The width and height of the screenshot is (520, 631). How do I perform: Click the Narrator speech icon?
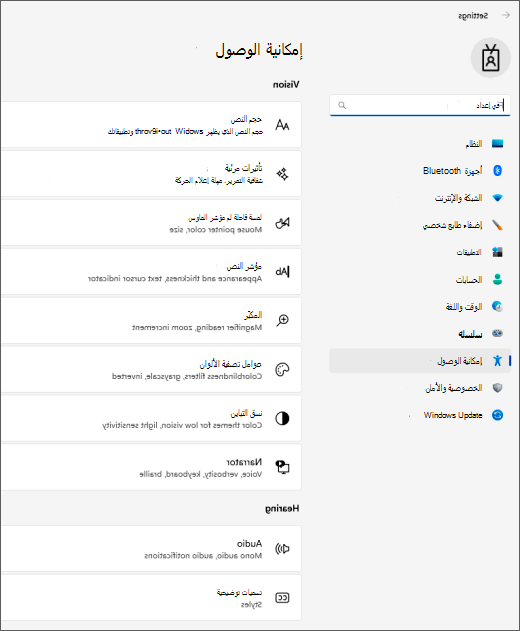282,467
